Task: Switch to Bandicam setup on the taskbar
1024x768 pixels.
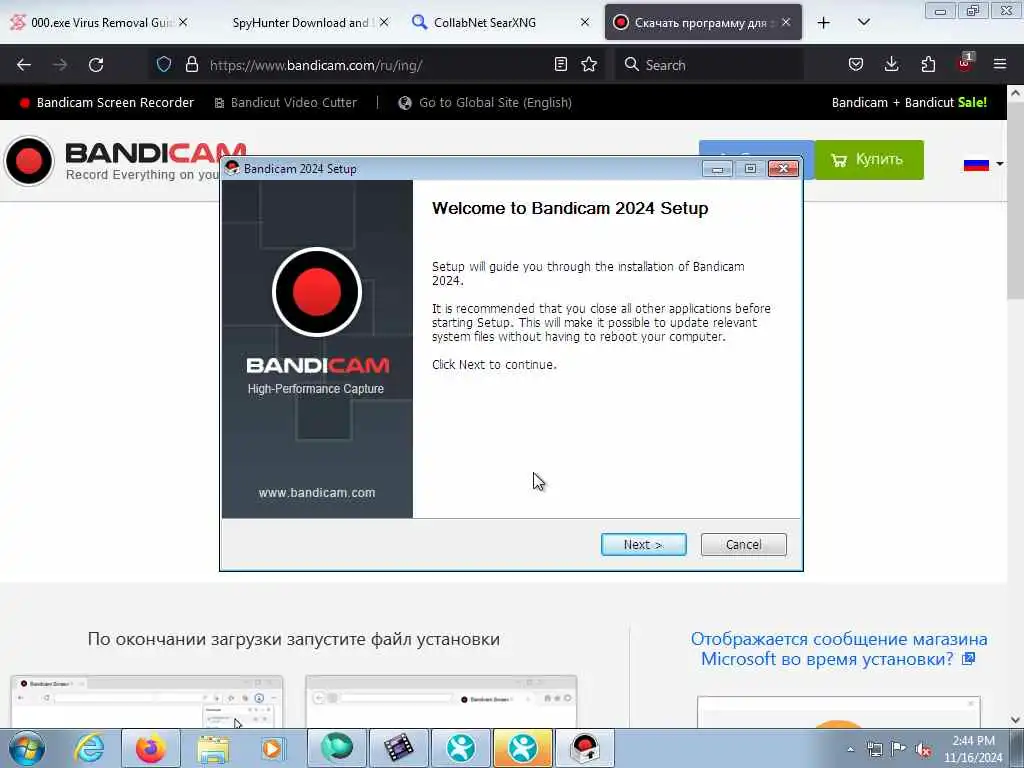Action: tap(585, 748)
